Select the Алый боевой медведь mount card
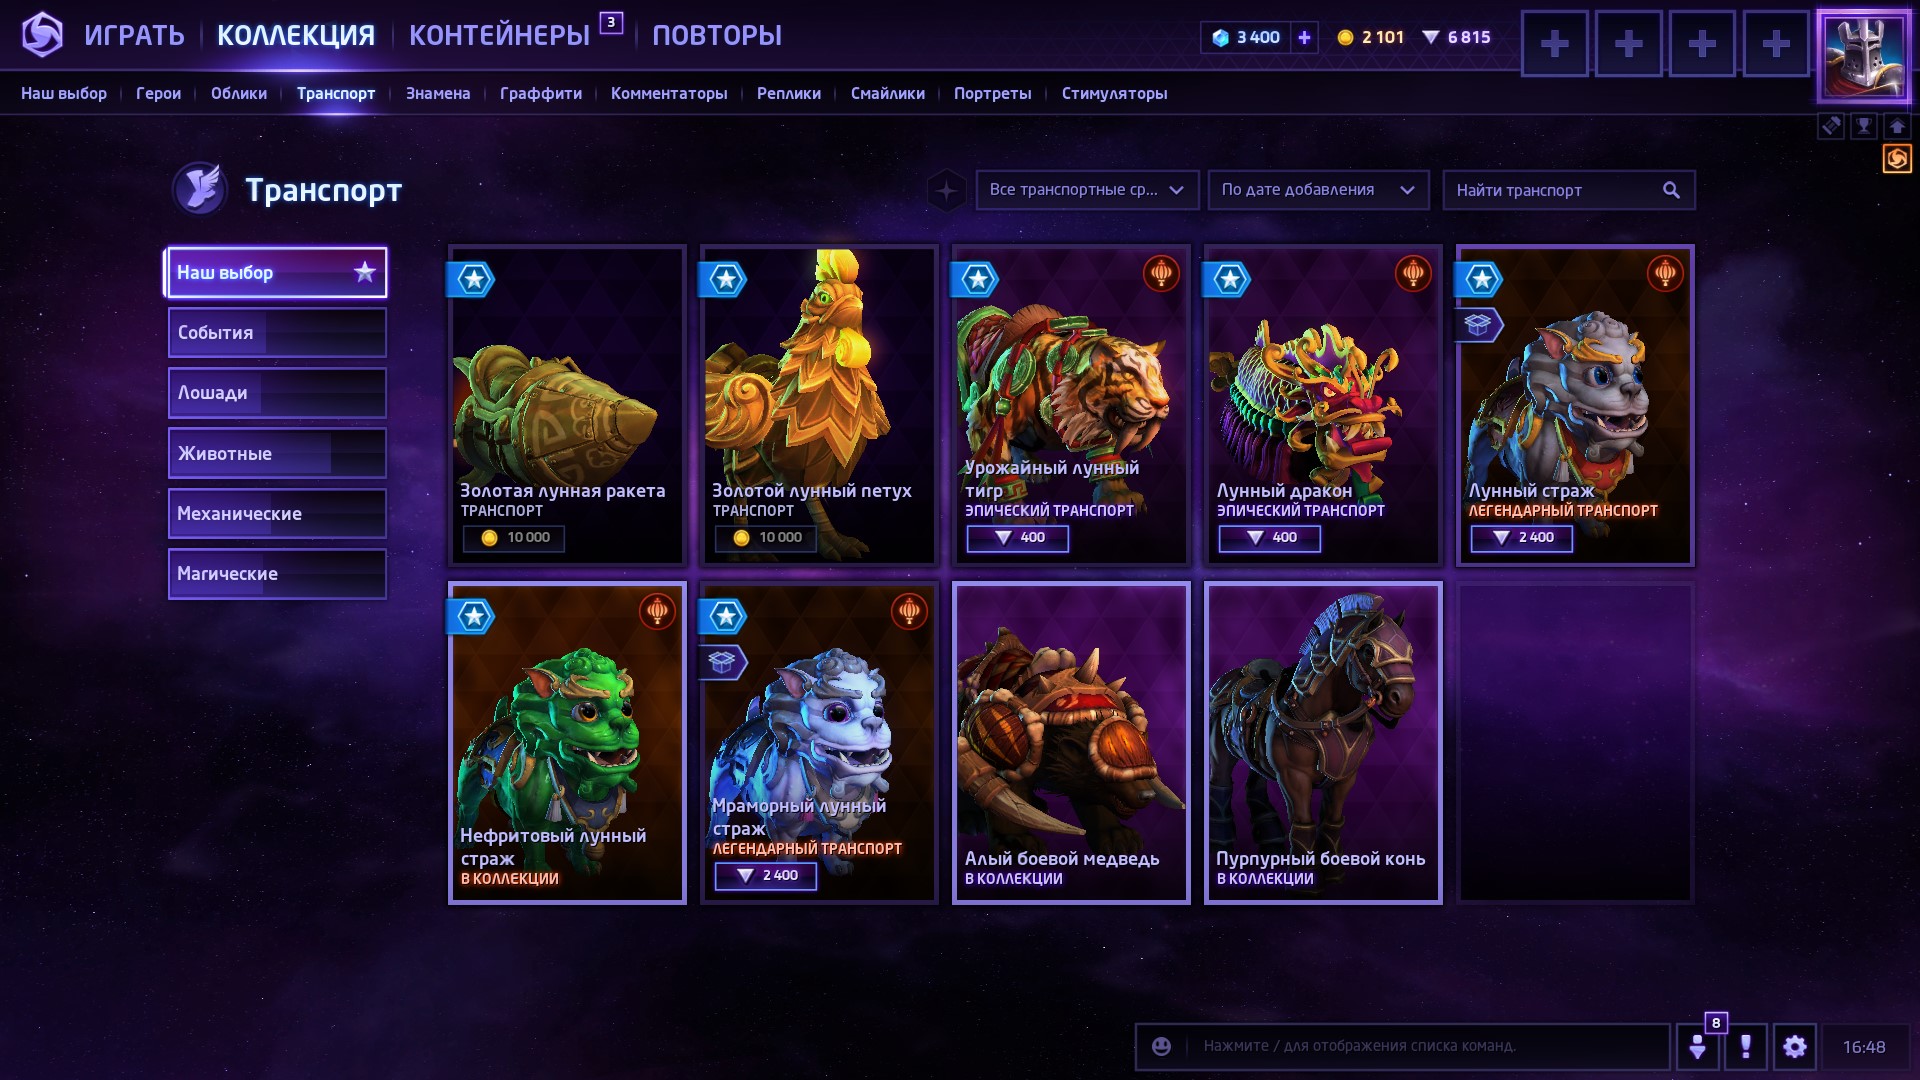 1071,743
